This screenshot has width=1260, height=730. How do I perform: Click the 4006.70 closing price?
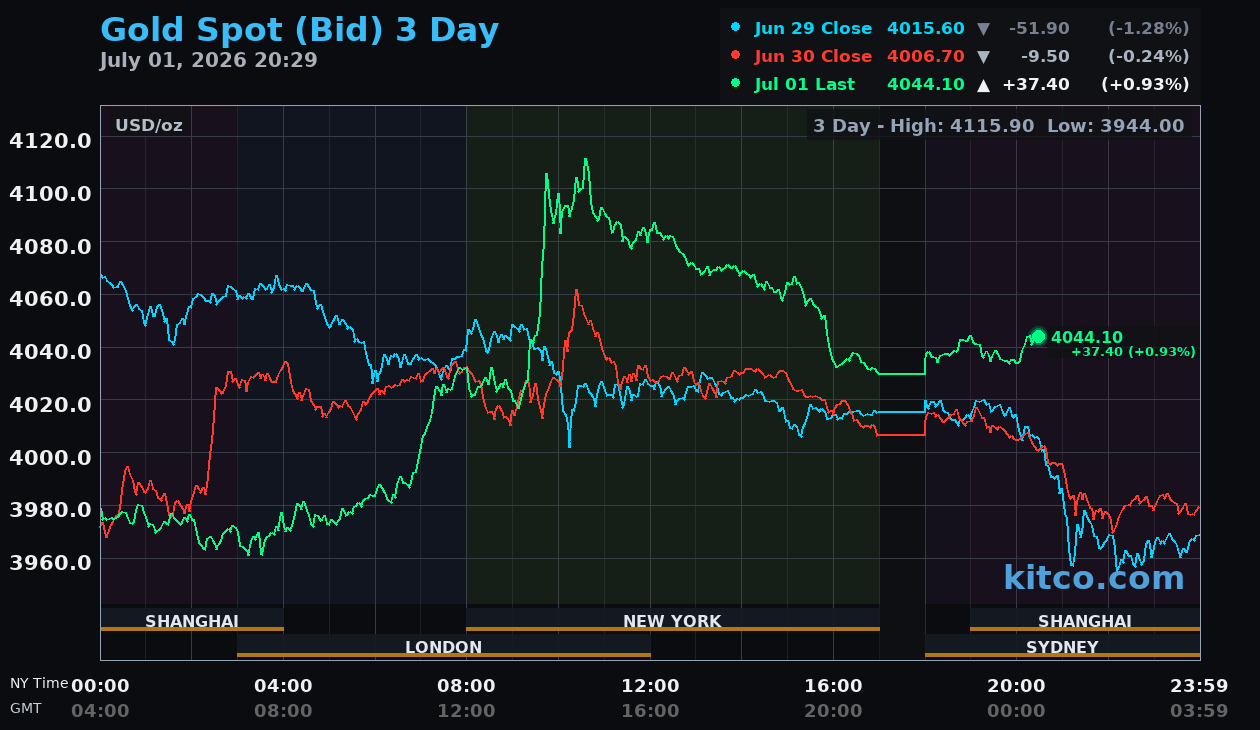pos(926,57)
